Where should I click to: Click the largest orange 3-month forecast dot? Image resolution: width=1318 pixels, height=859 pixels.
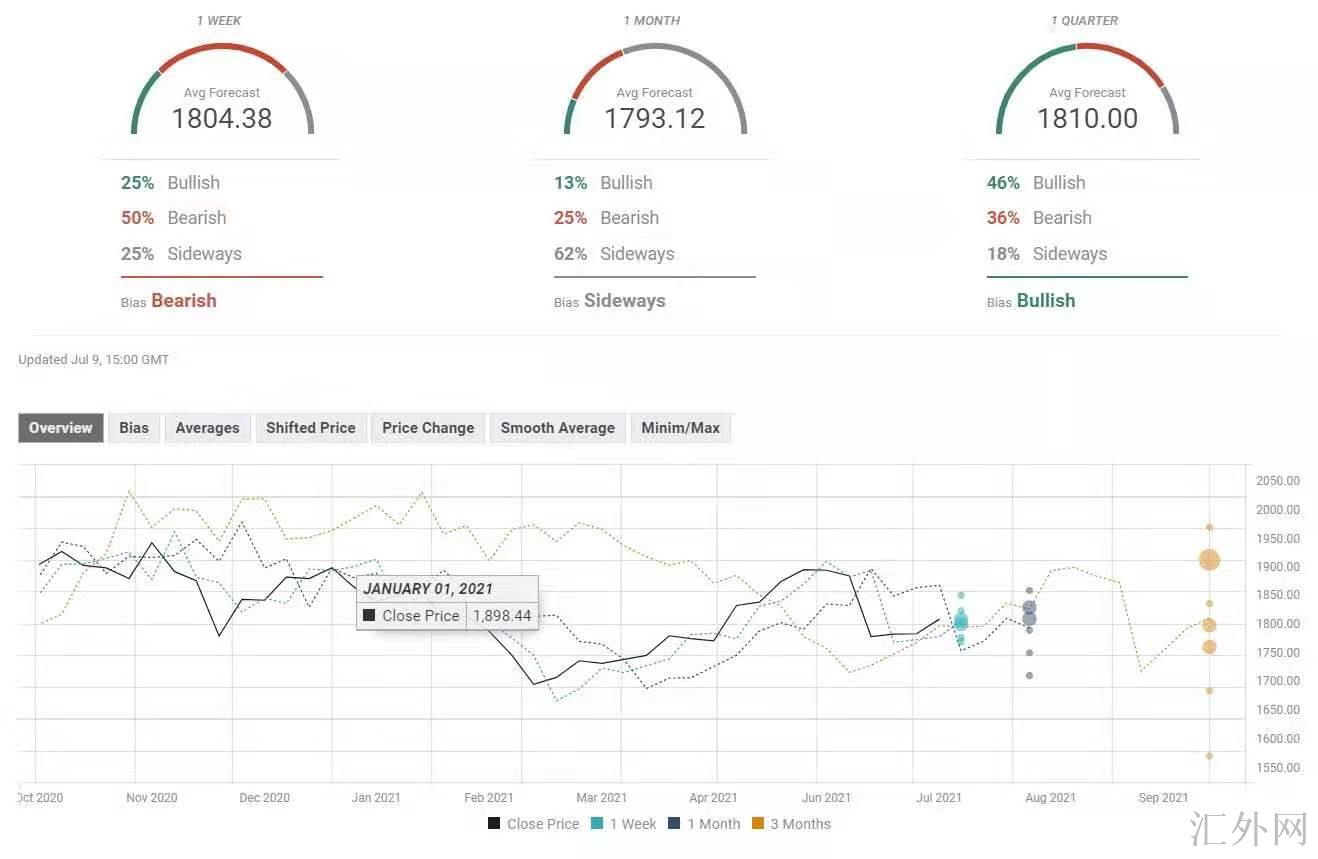1209,560
